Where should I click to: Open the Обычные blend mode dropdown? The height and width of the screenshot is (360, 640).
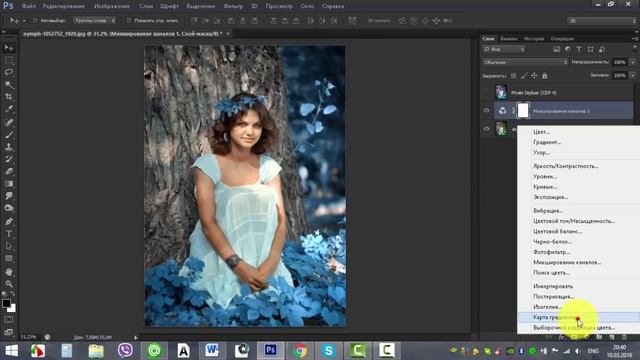click(x=525, y=62)
